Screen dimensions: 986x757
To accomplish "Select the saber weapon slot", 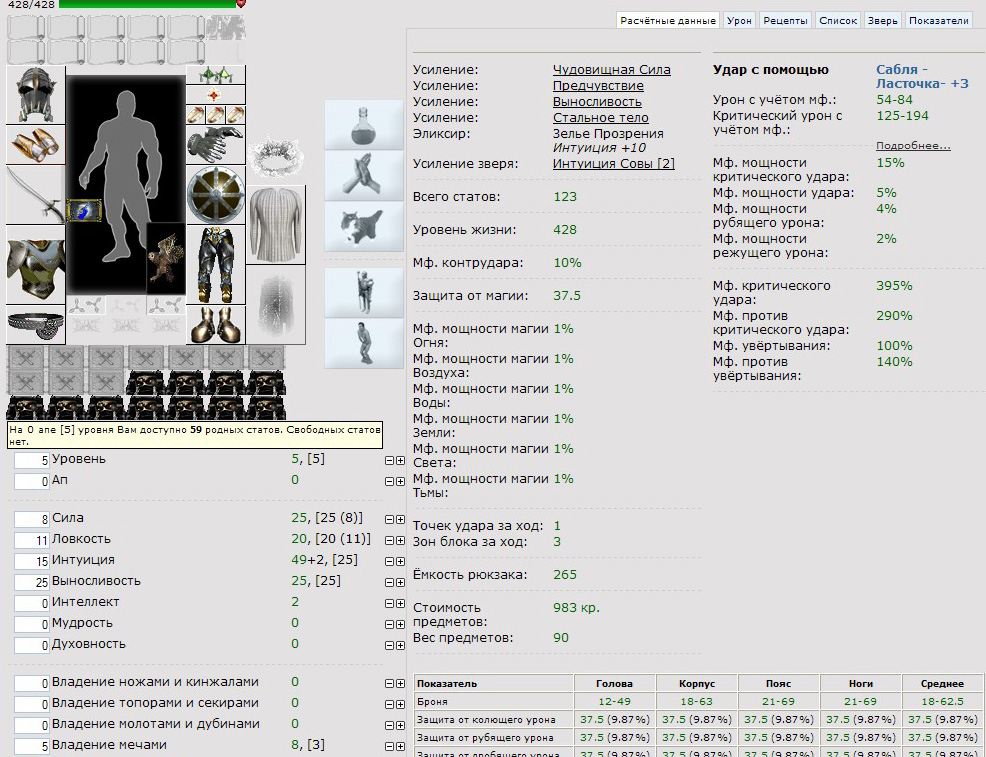I will pos(36,195).
